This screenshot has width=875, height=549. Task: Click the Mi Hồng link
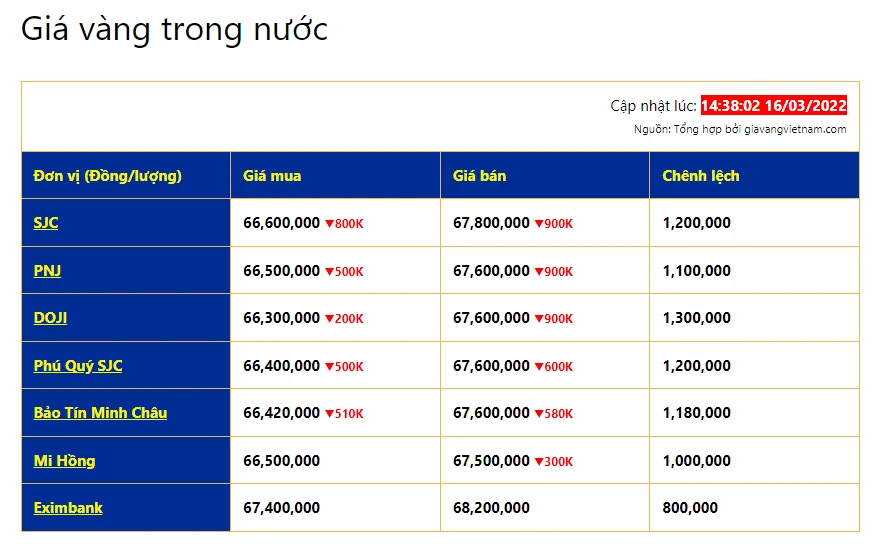64,461
